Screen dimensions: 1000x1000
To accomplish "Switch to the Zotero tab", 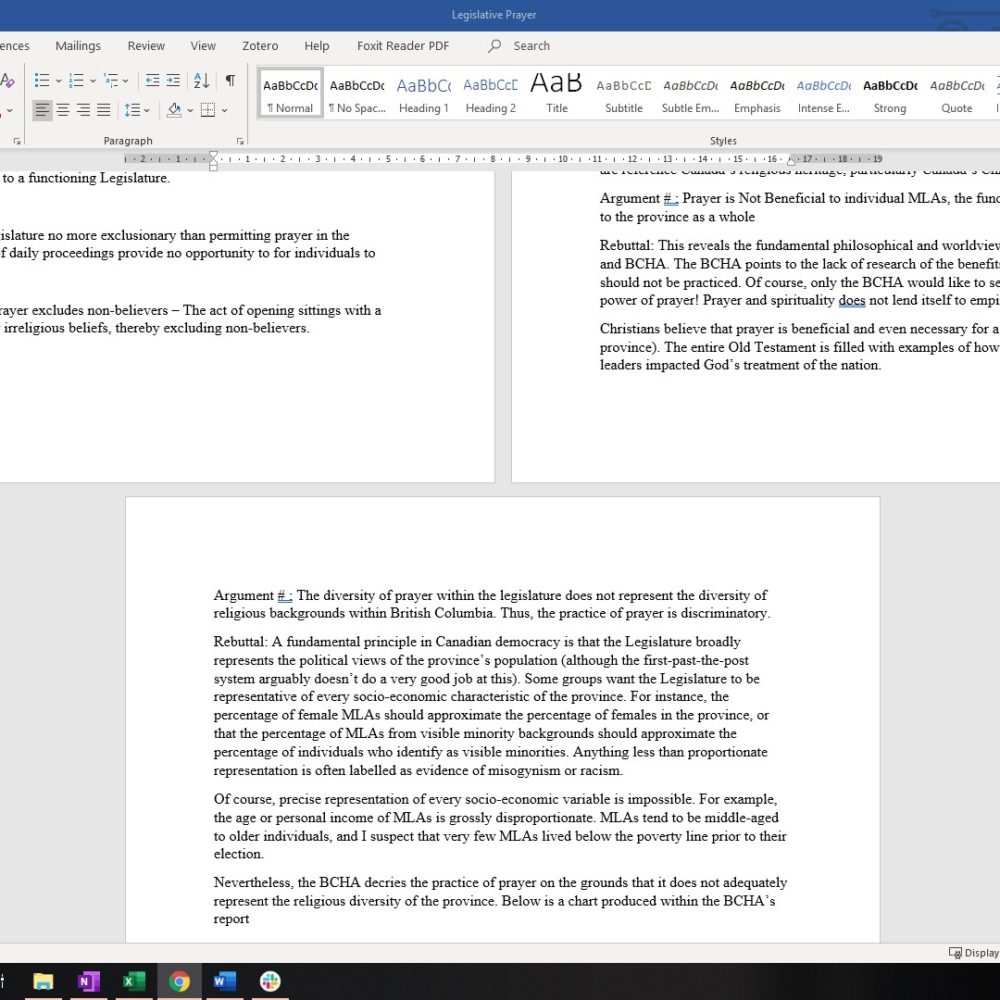I will 260,46.
